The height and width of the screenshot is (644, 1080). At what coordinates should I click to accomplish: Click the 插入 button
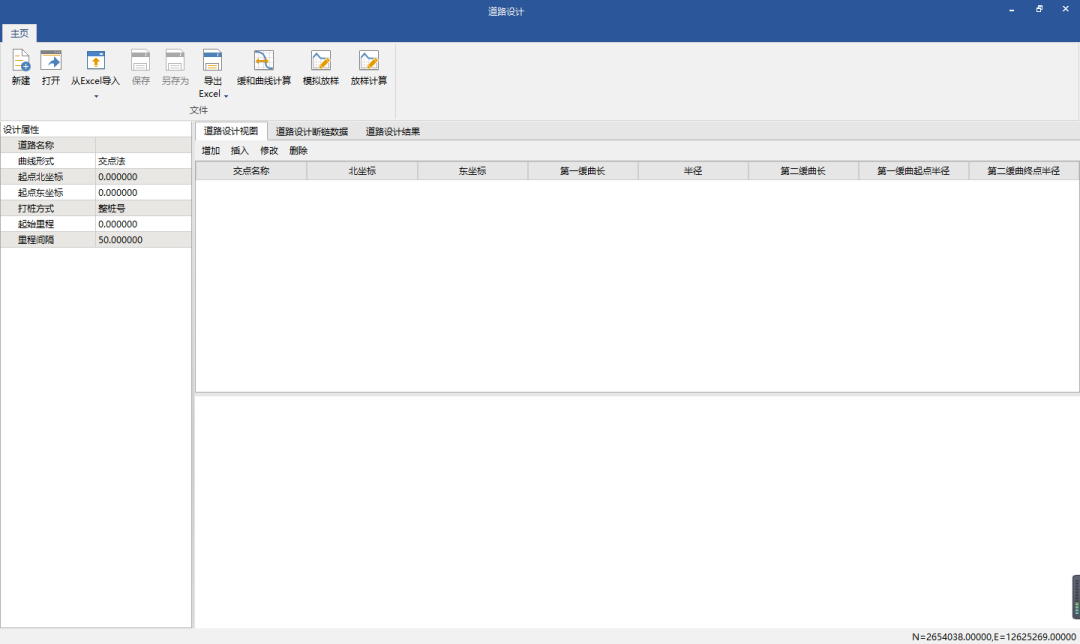coord(240,151)
